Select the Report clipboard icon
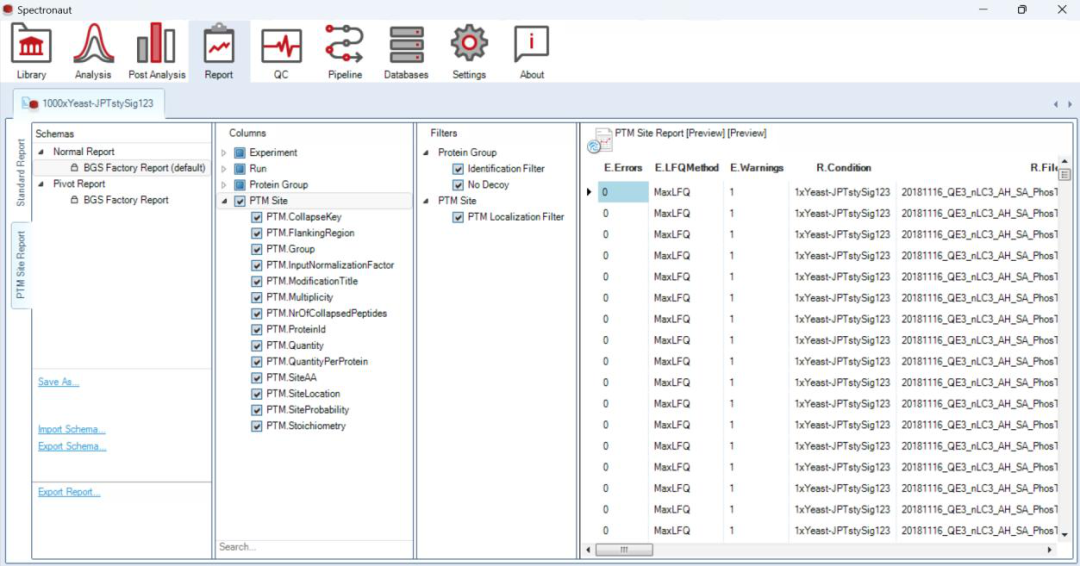Image resolution: width=1080 pixels, height=566 pixels. click(219, 43)
